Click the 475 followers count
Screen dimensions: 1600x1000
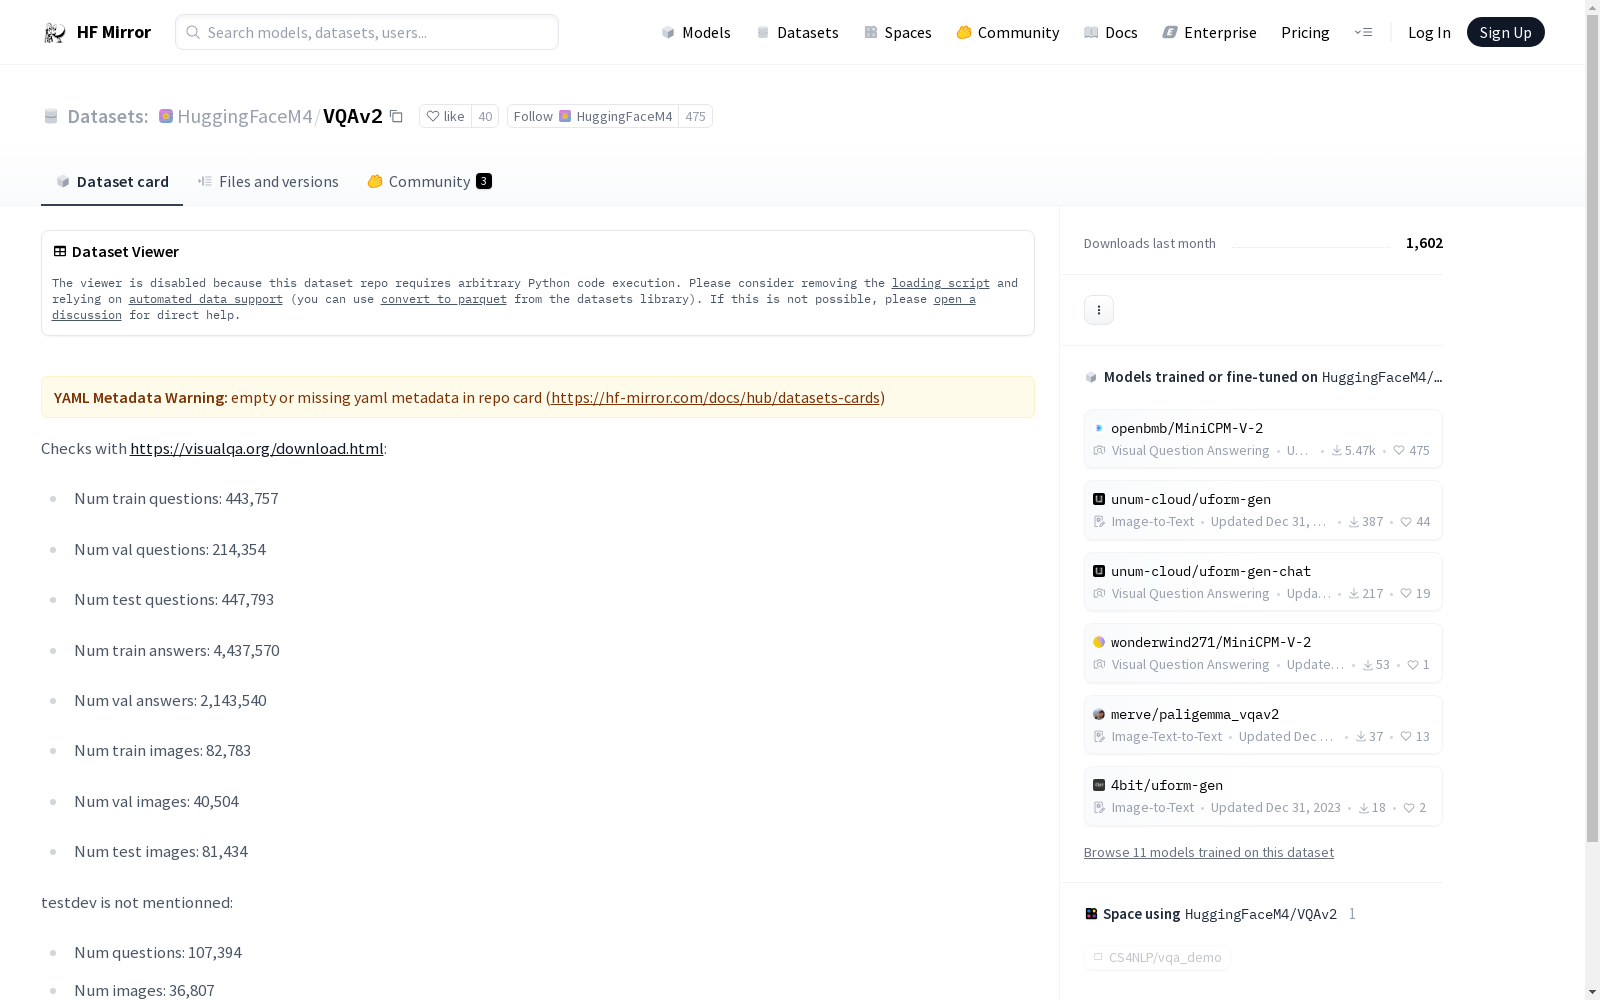(x=695, y=116)
